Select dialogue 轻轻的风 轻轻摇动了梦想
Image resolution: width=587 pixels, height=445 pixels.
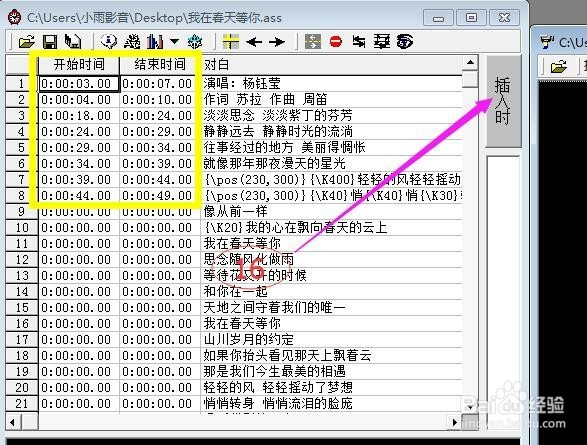click(332, 388)
